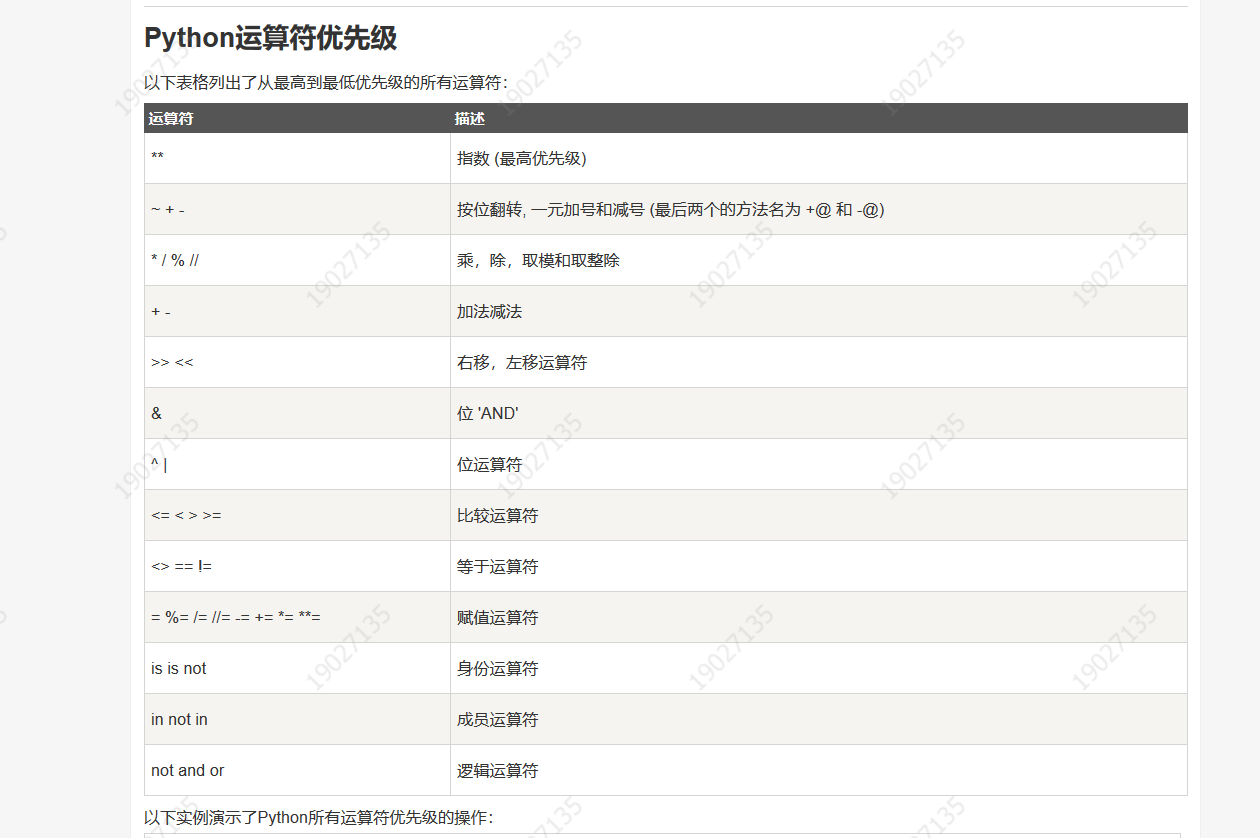Click the description "右移，左移运算符"
The image size is (1260, 838).
tap(522, 362)
